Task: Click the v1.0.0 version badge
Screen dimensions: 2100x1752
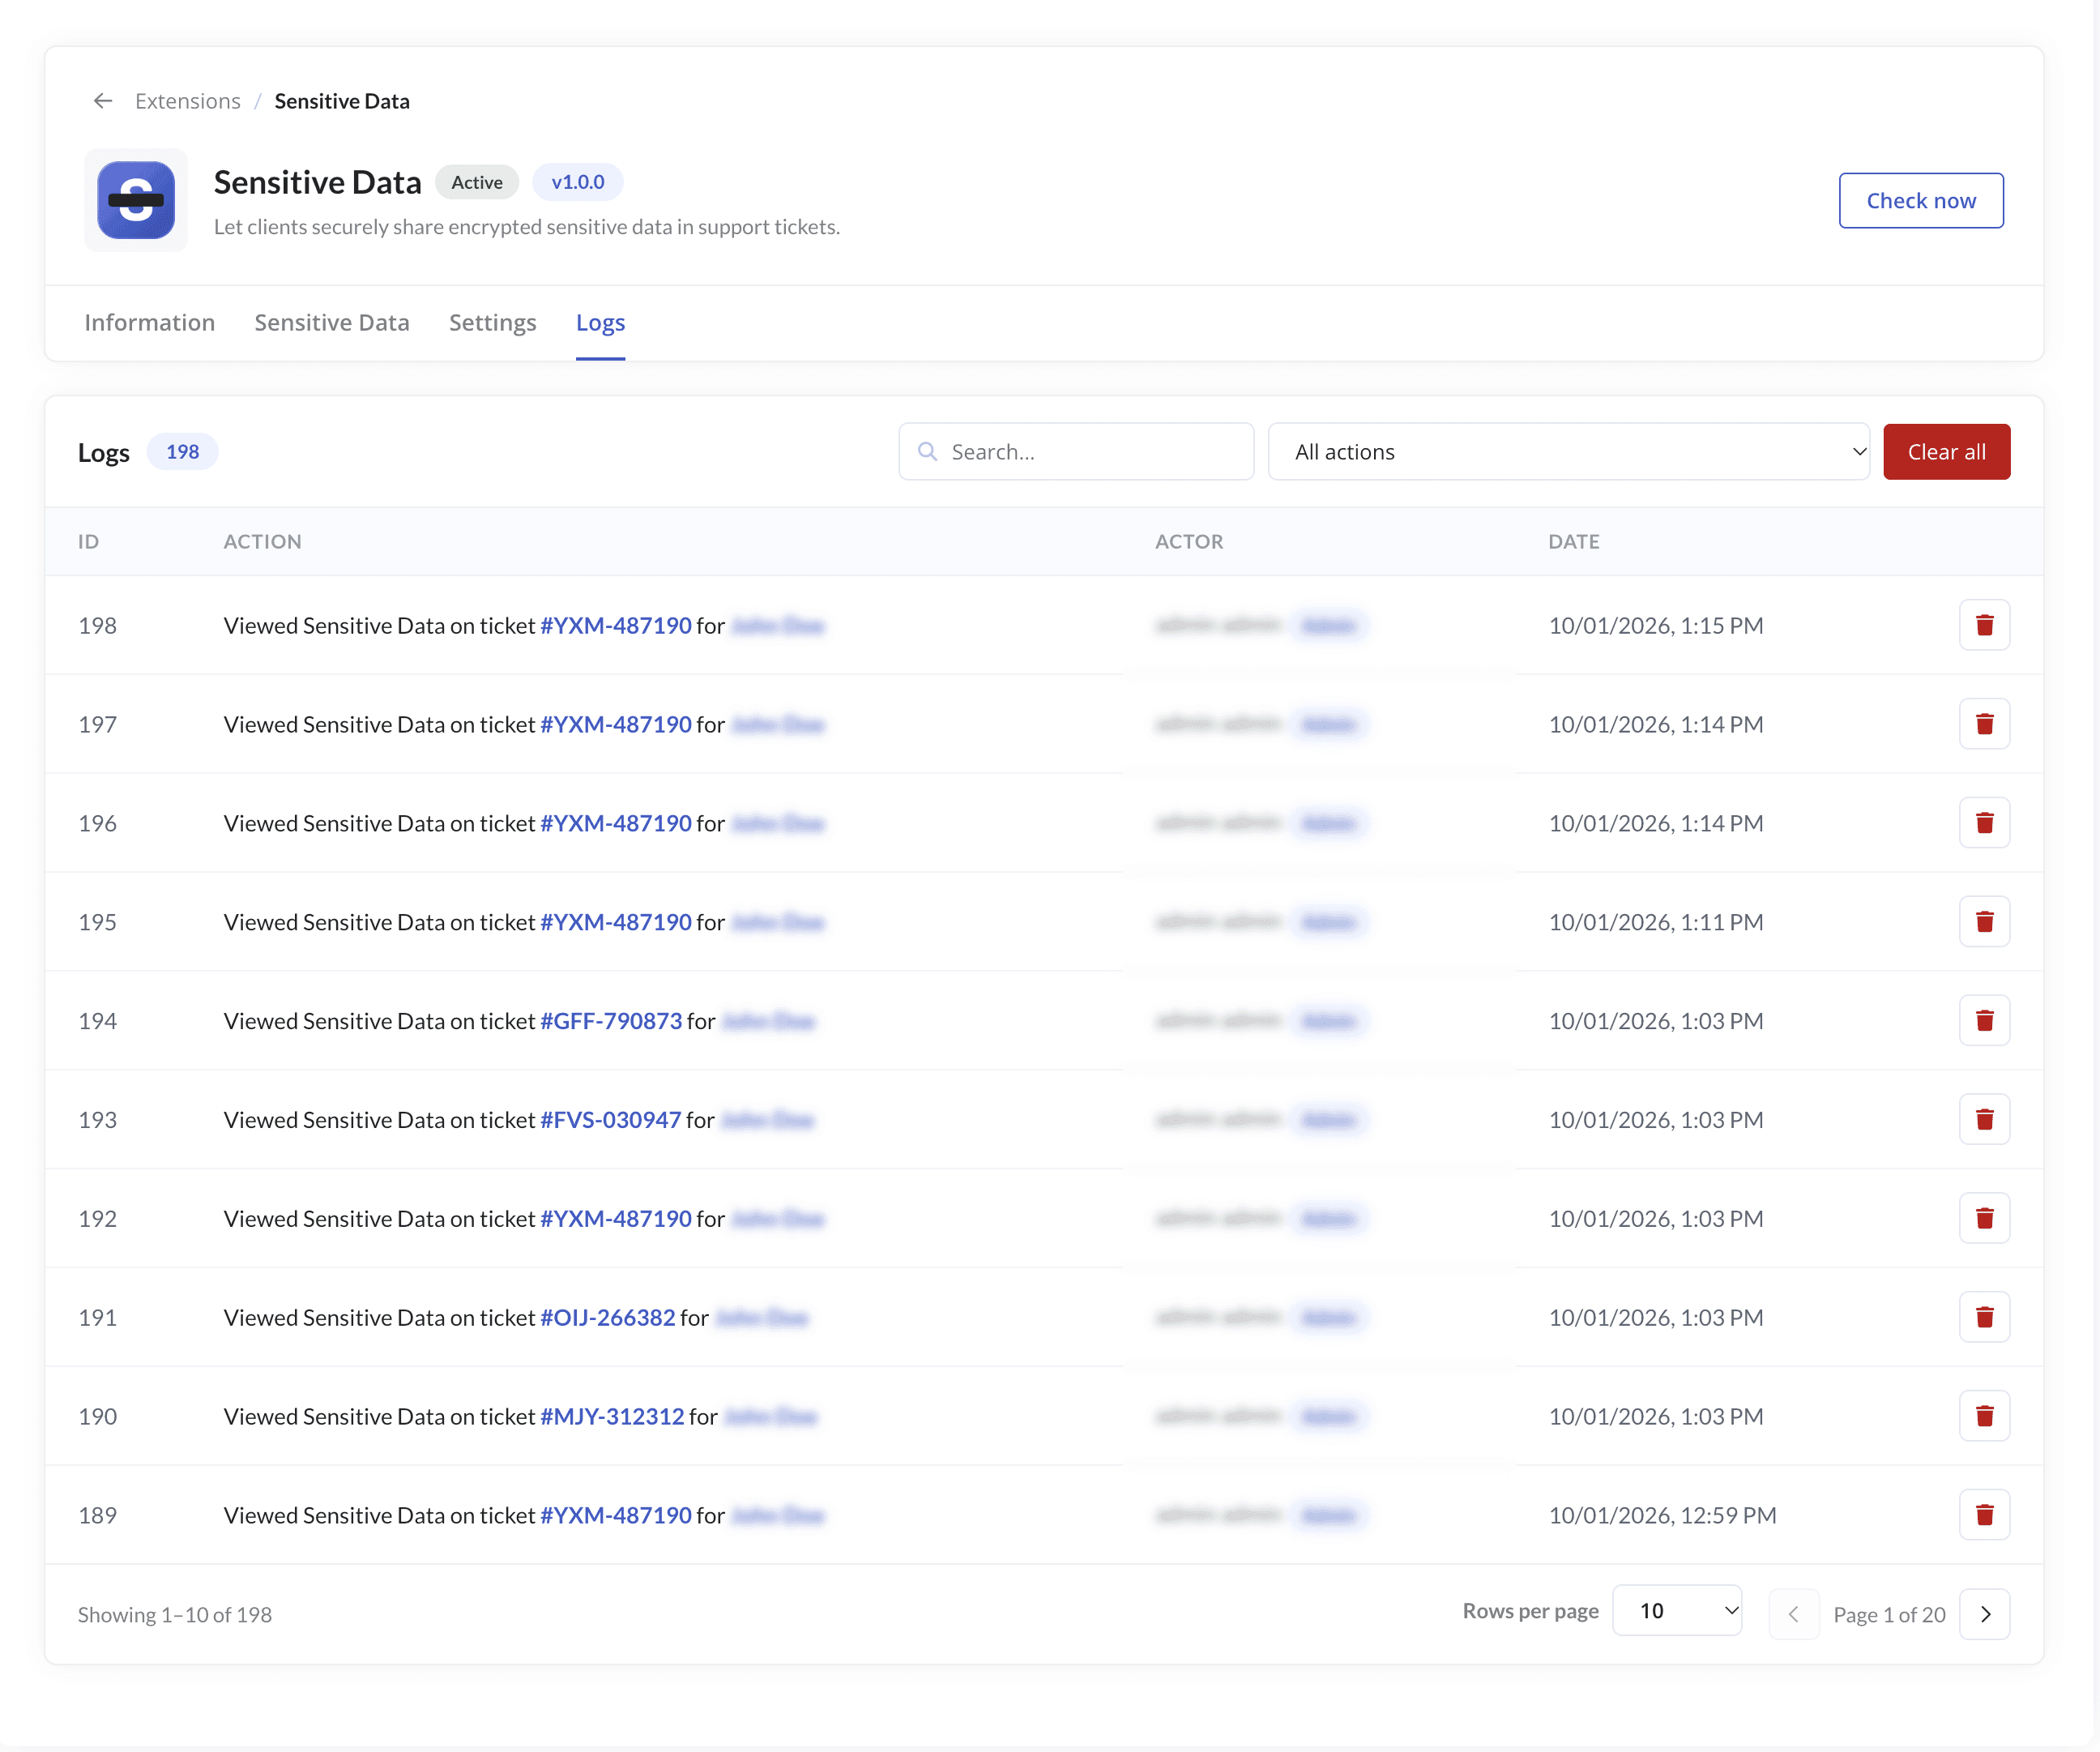Action: click(x=578, y=183)
